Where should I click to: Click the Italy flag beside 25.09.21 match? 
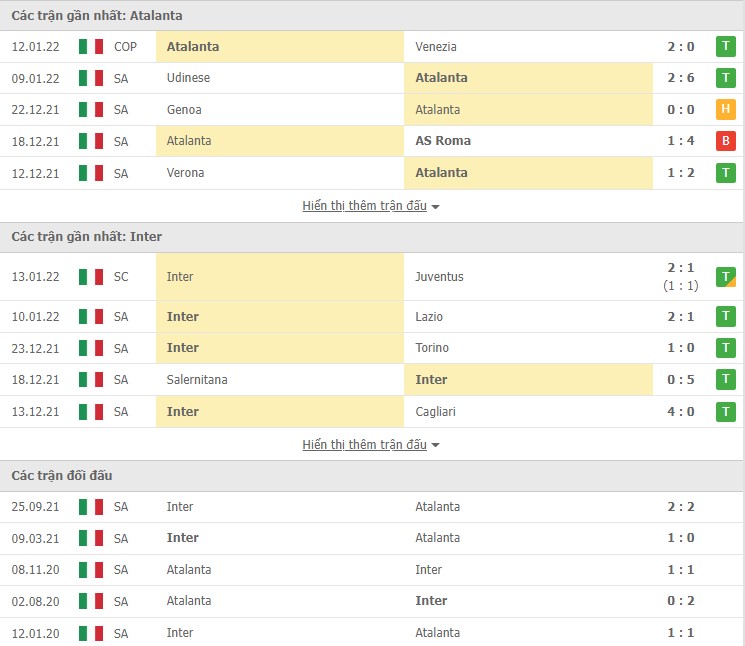(91, 507)
